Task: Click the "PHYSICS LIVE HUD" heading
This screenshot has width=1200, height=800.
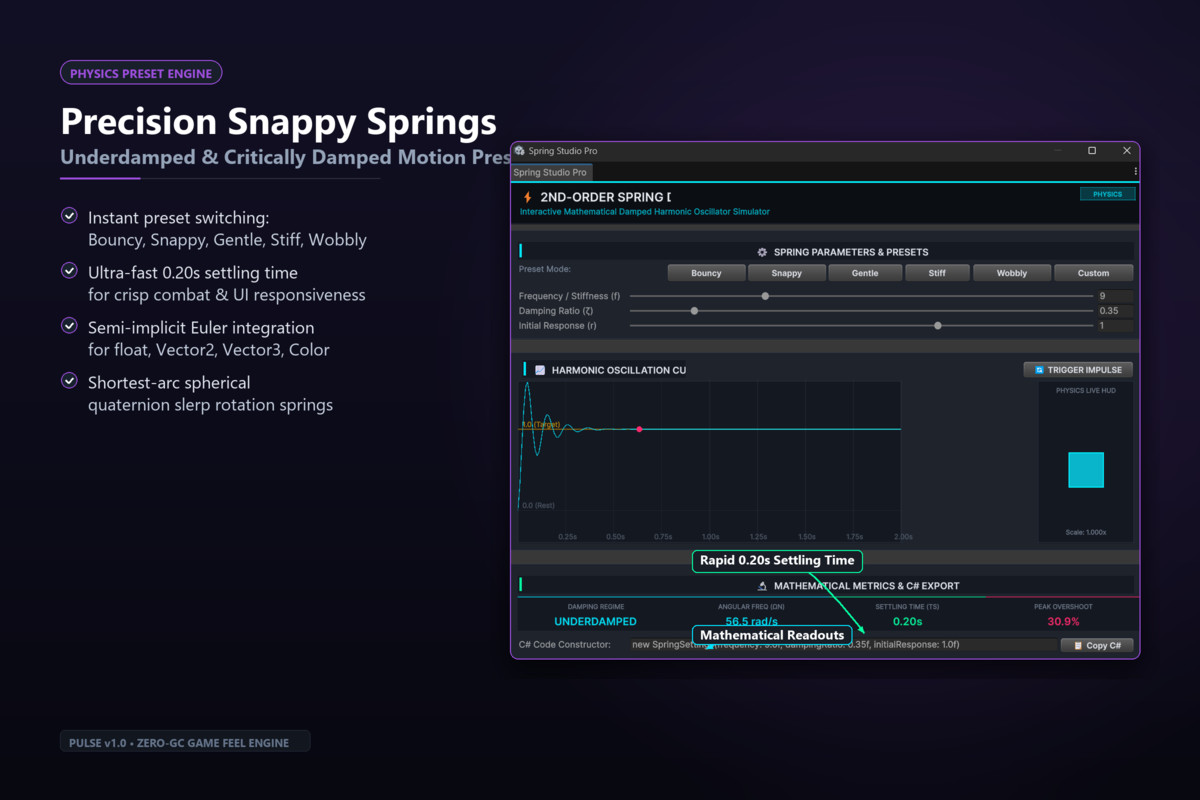Action: pos(1086,390)
